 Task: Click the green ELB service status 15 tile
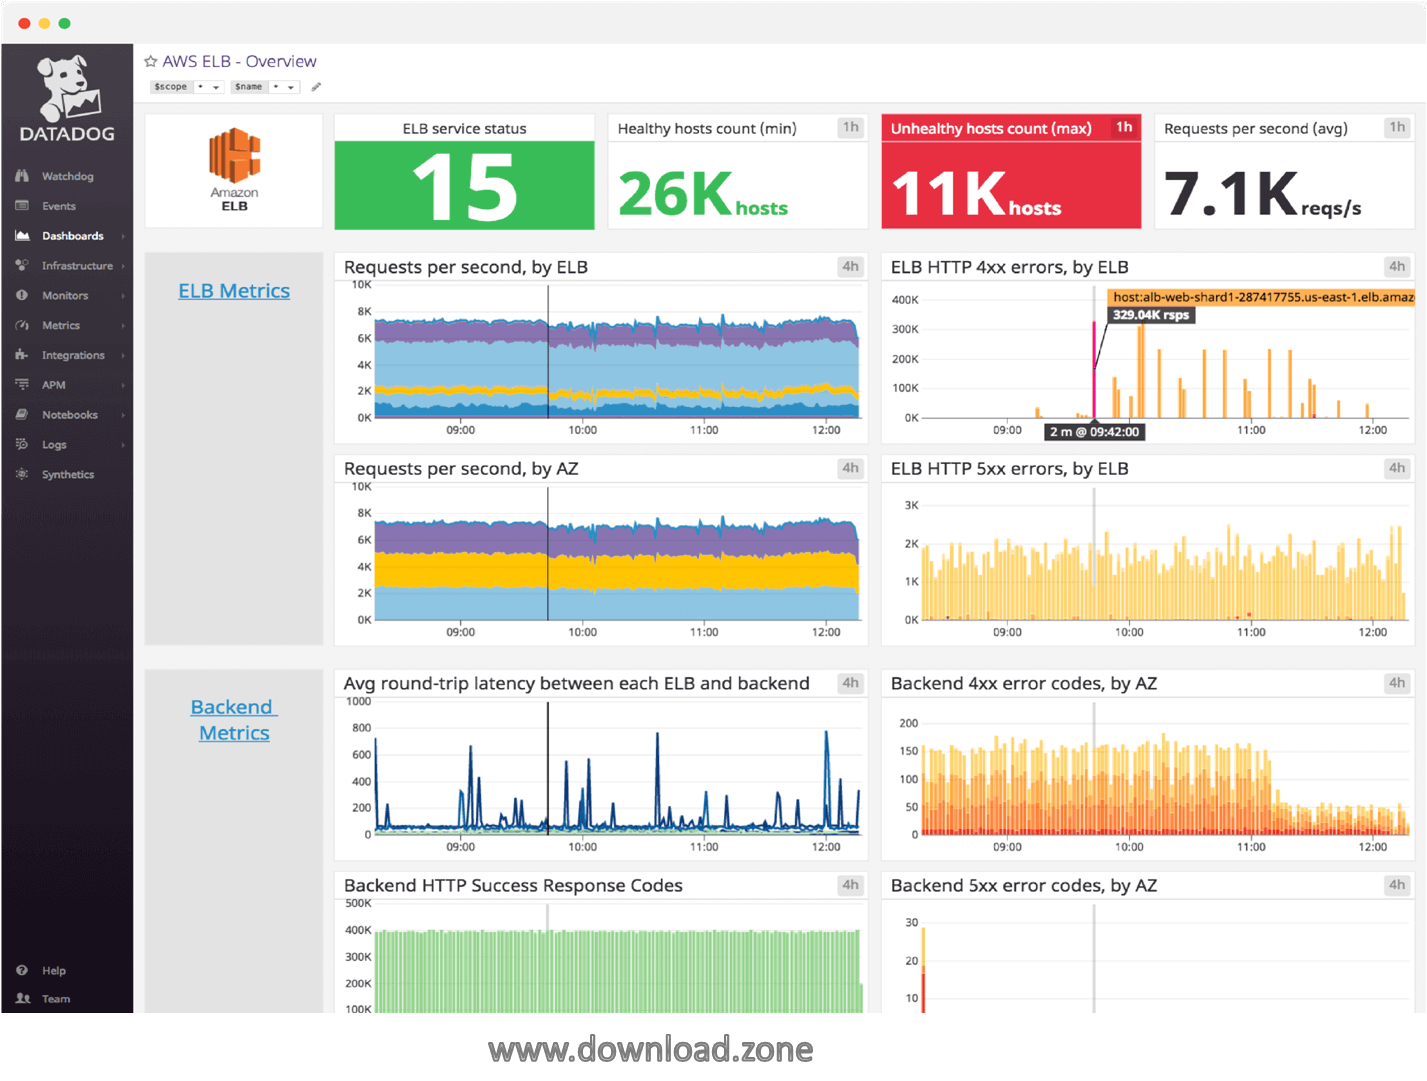[465, 185]
